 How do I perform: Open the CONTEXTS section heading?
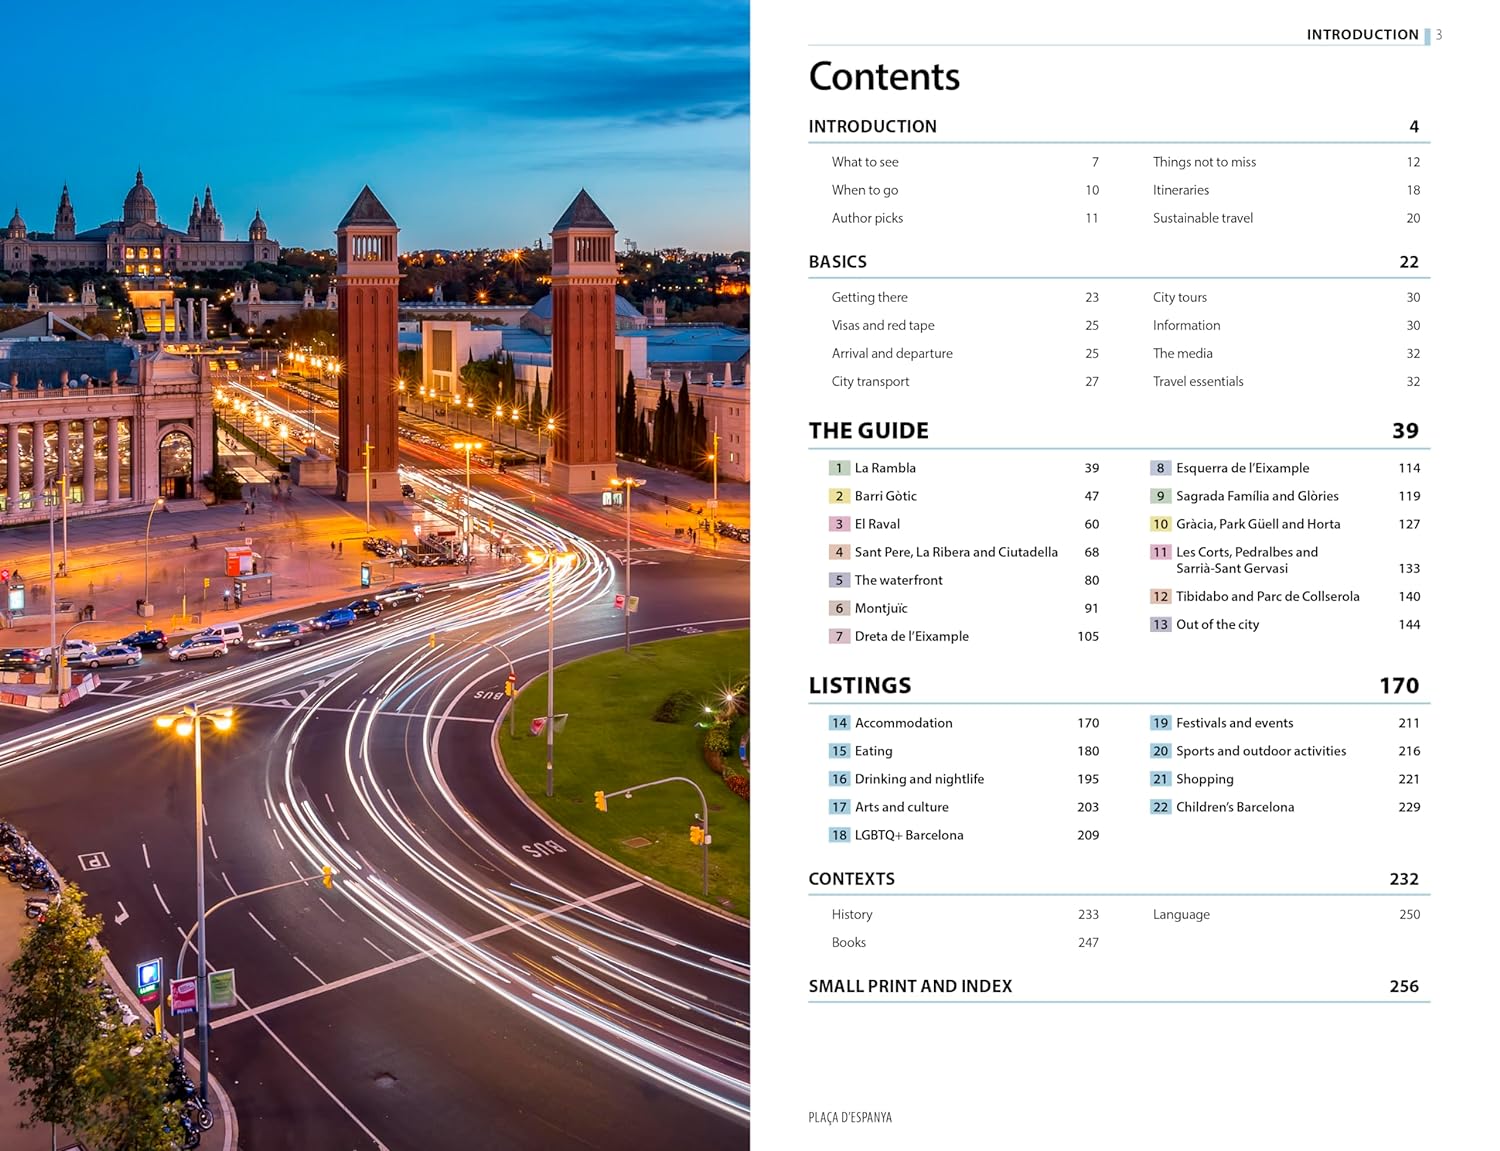click(851, 879)
